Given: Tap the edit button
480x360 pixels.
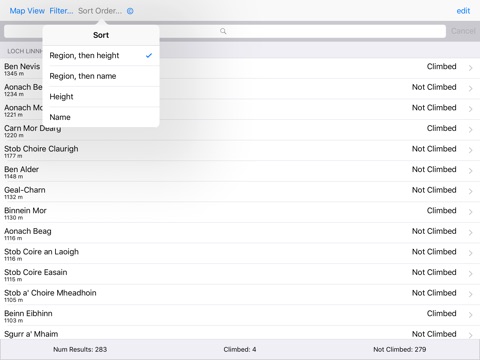Looking at the screenshot, I should pyautogui.click(x=463, y=11).
